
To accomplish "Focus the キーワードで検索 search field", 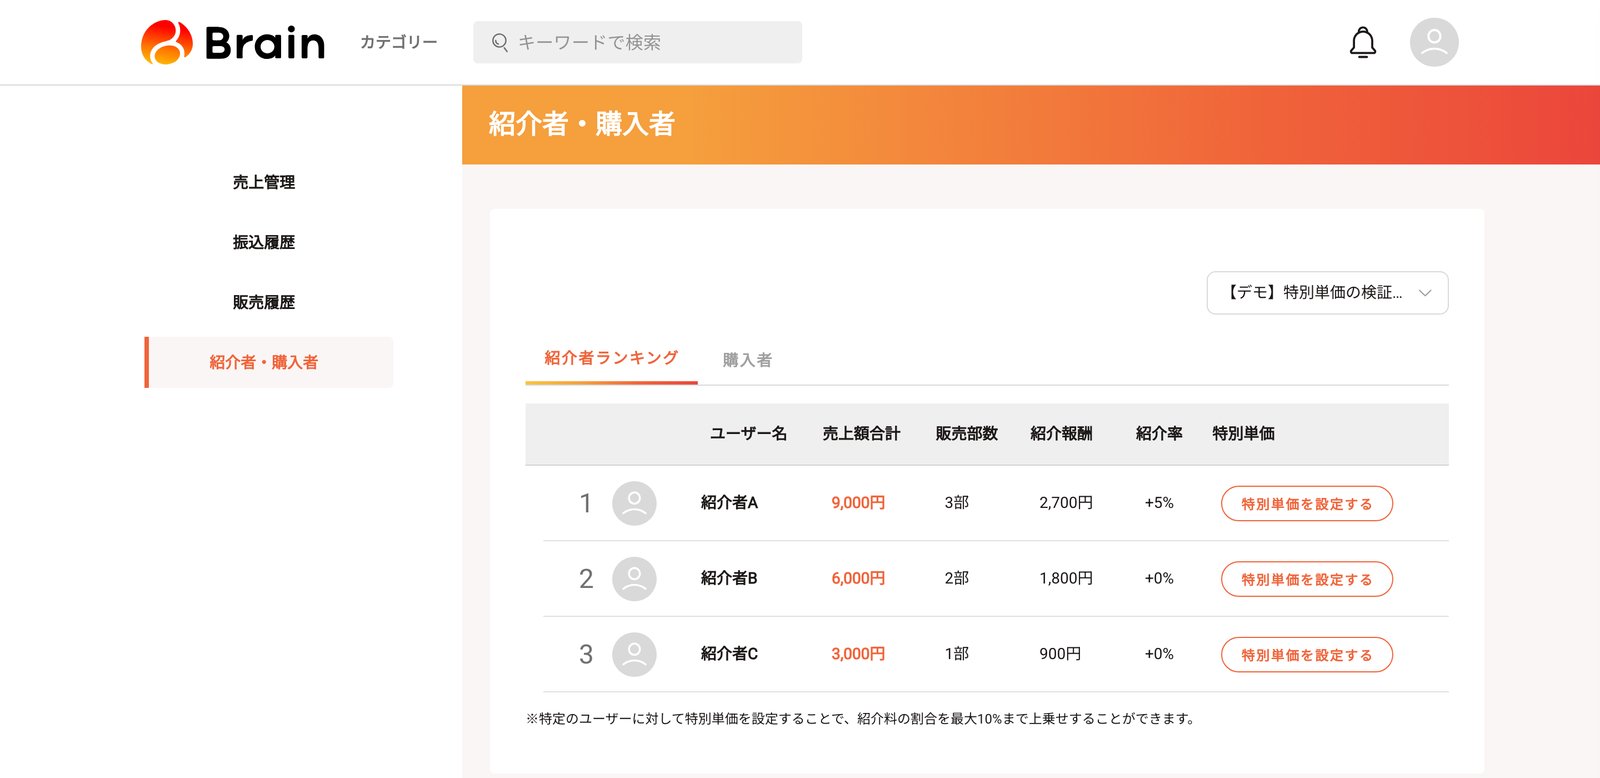I will coord(637,42).
